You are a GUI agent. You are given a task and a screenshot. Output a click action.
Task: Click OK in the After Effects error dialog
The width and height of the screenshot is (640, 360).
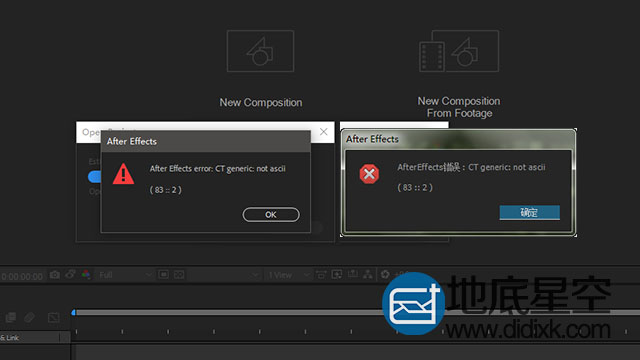[x=271, y=215]
